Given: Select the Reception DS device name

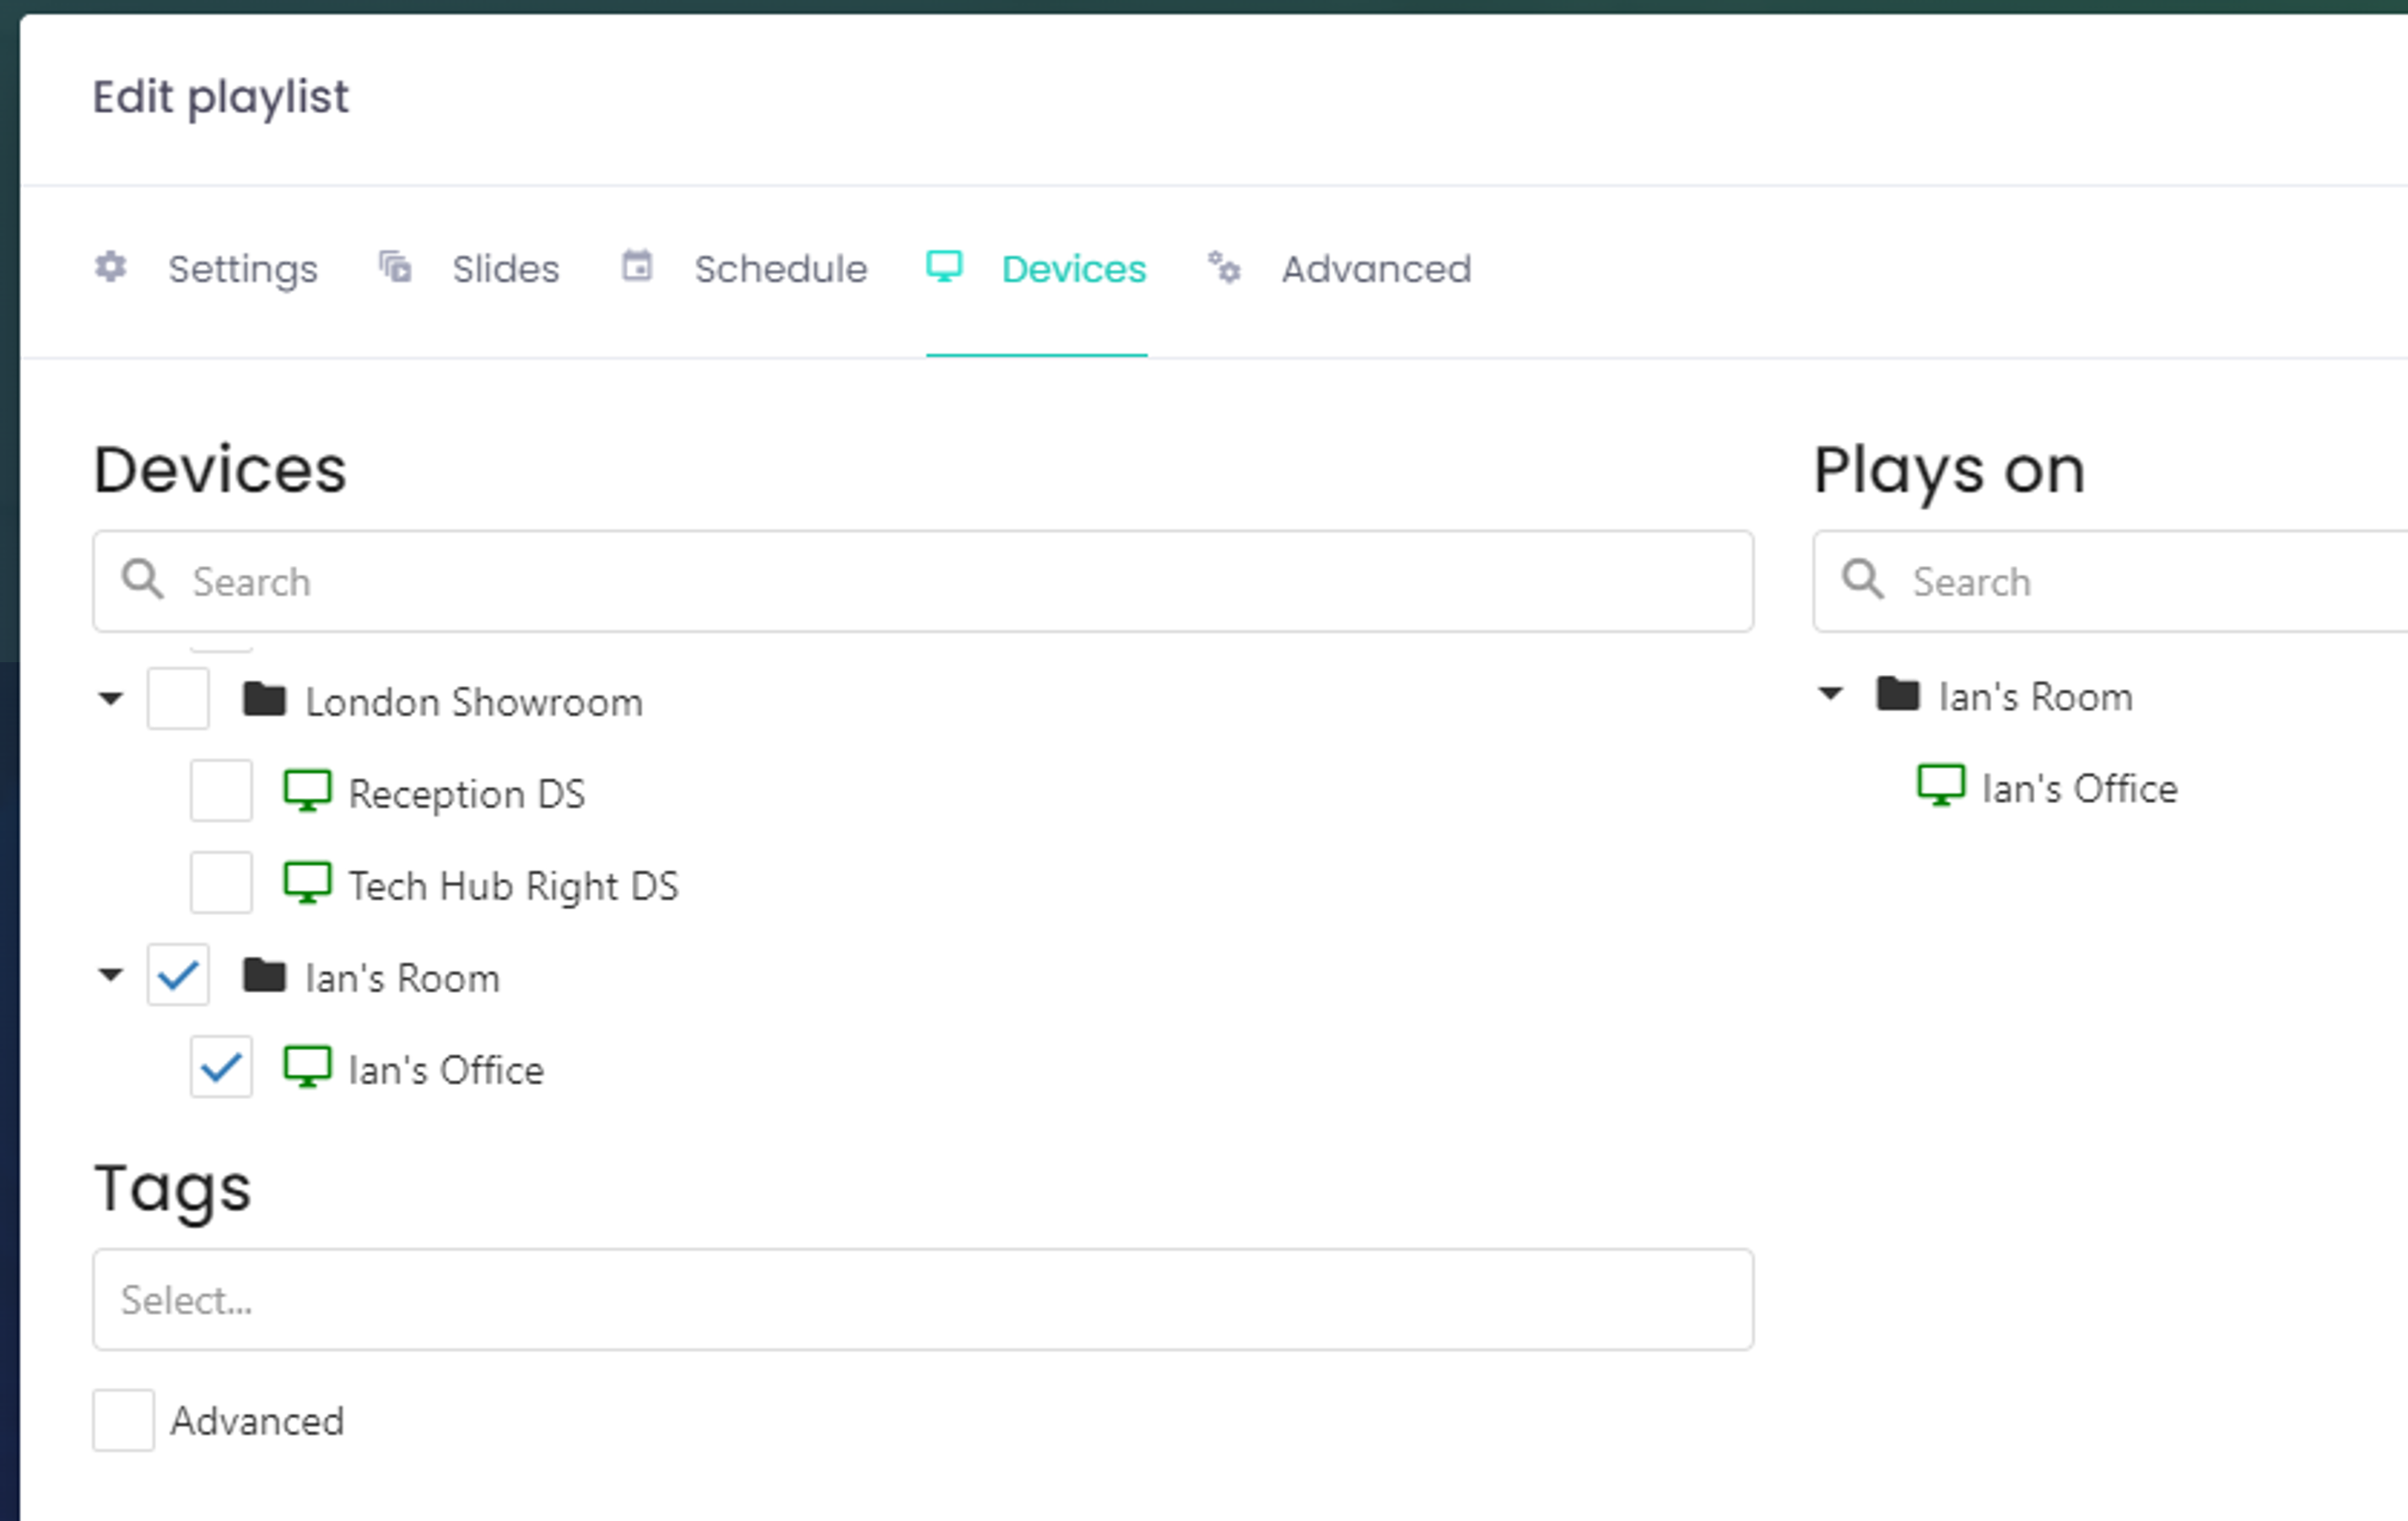Looking at the screenshot, I should point(467,794).
